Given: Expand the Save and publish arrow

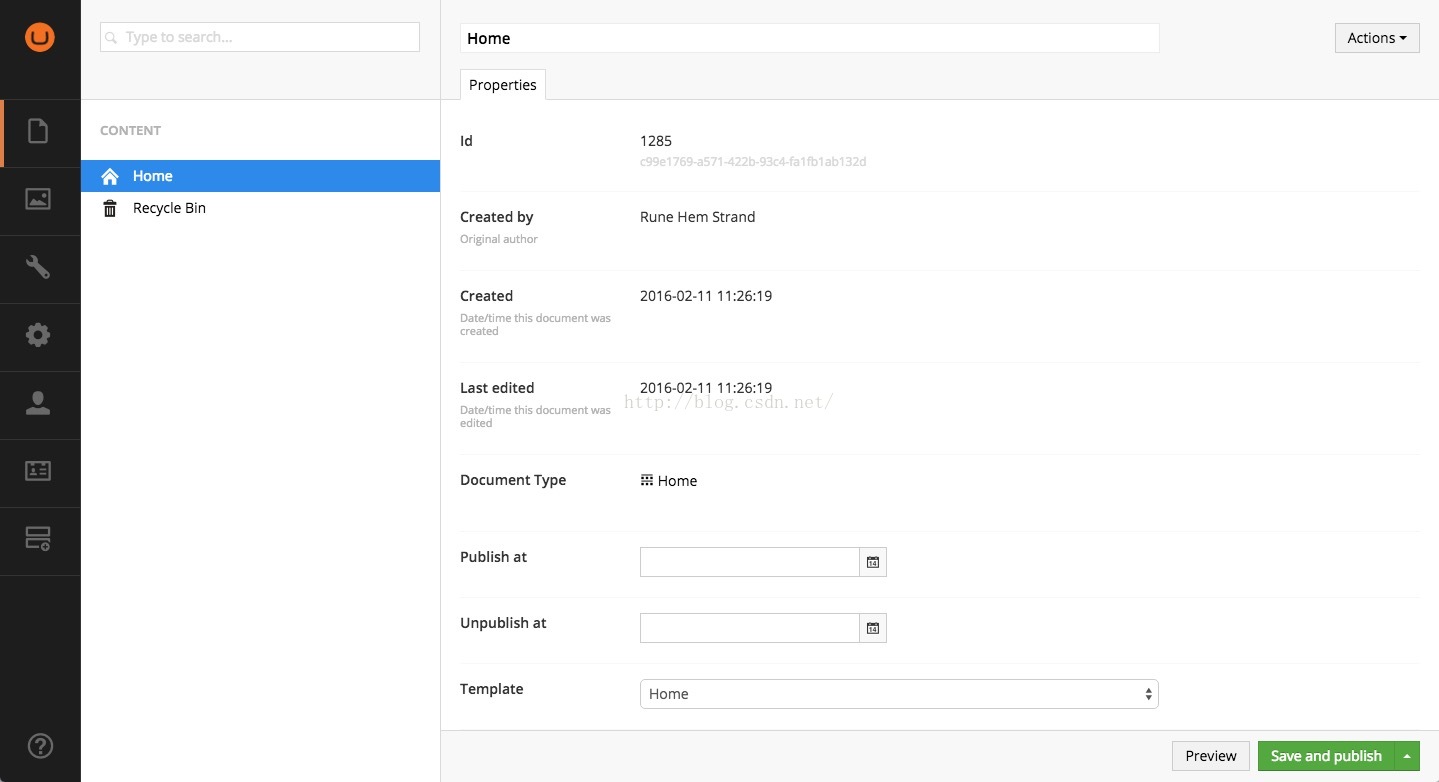Looking at the screenshot, I should coord(1408,756).
